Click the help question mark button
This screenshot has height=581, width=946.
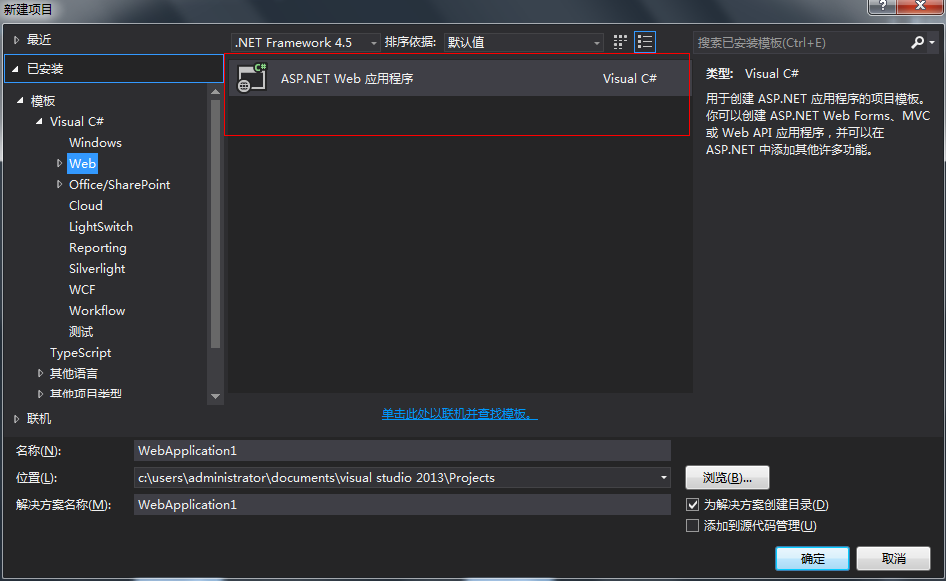point(883,6)
